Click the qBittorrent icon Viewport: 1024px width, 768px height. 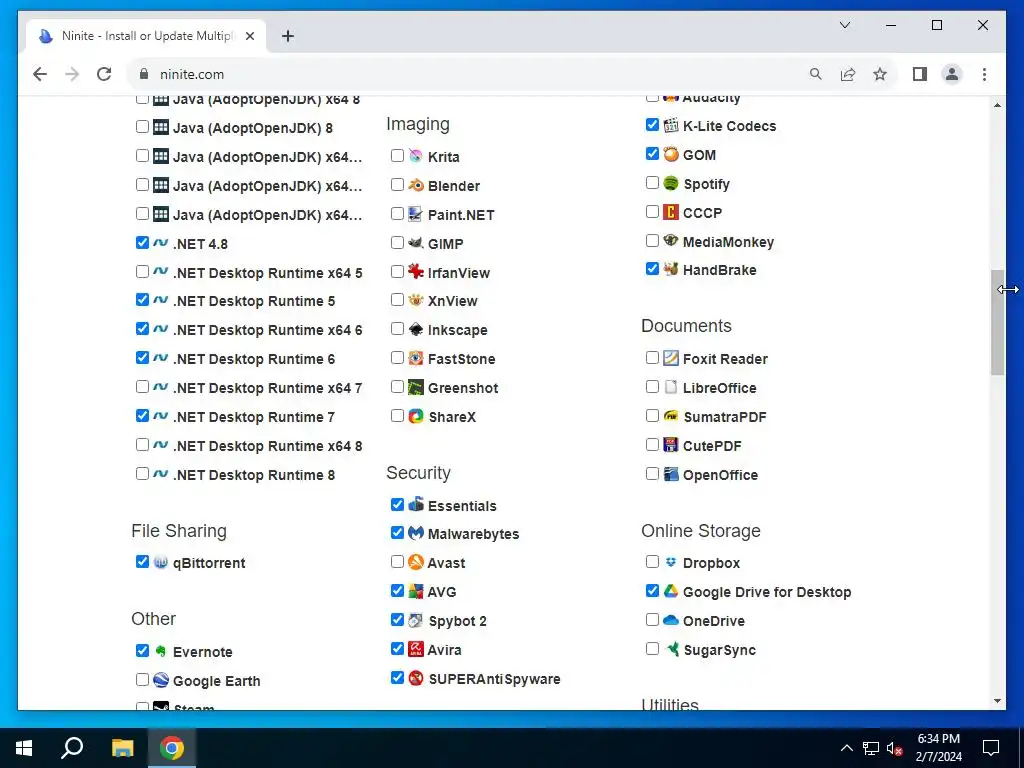(161, 562)
